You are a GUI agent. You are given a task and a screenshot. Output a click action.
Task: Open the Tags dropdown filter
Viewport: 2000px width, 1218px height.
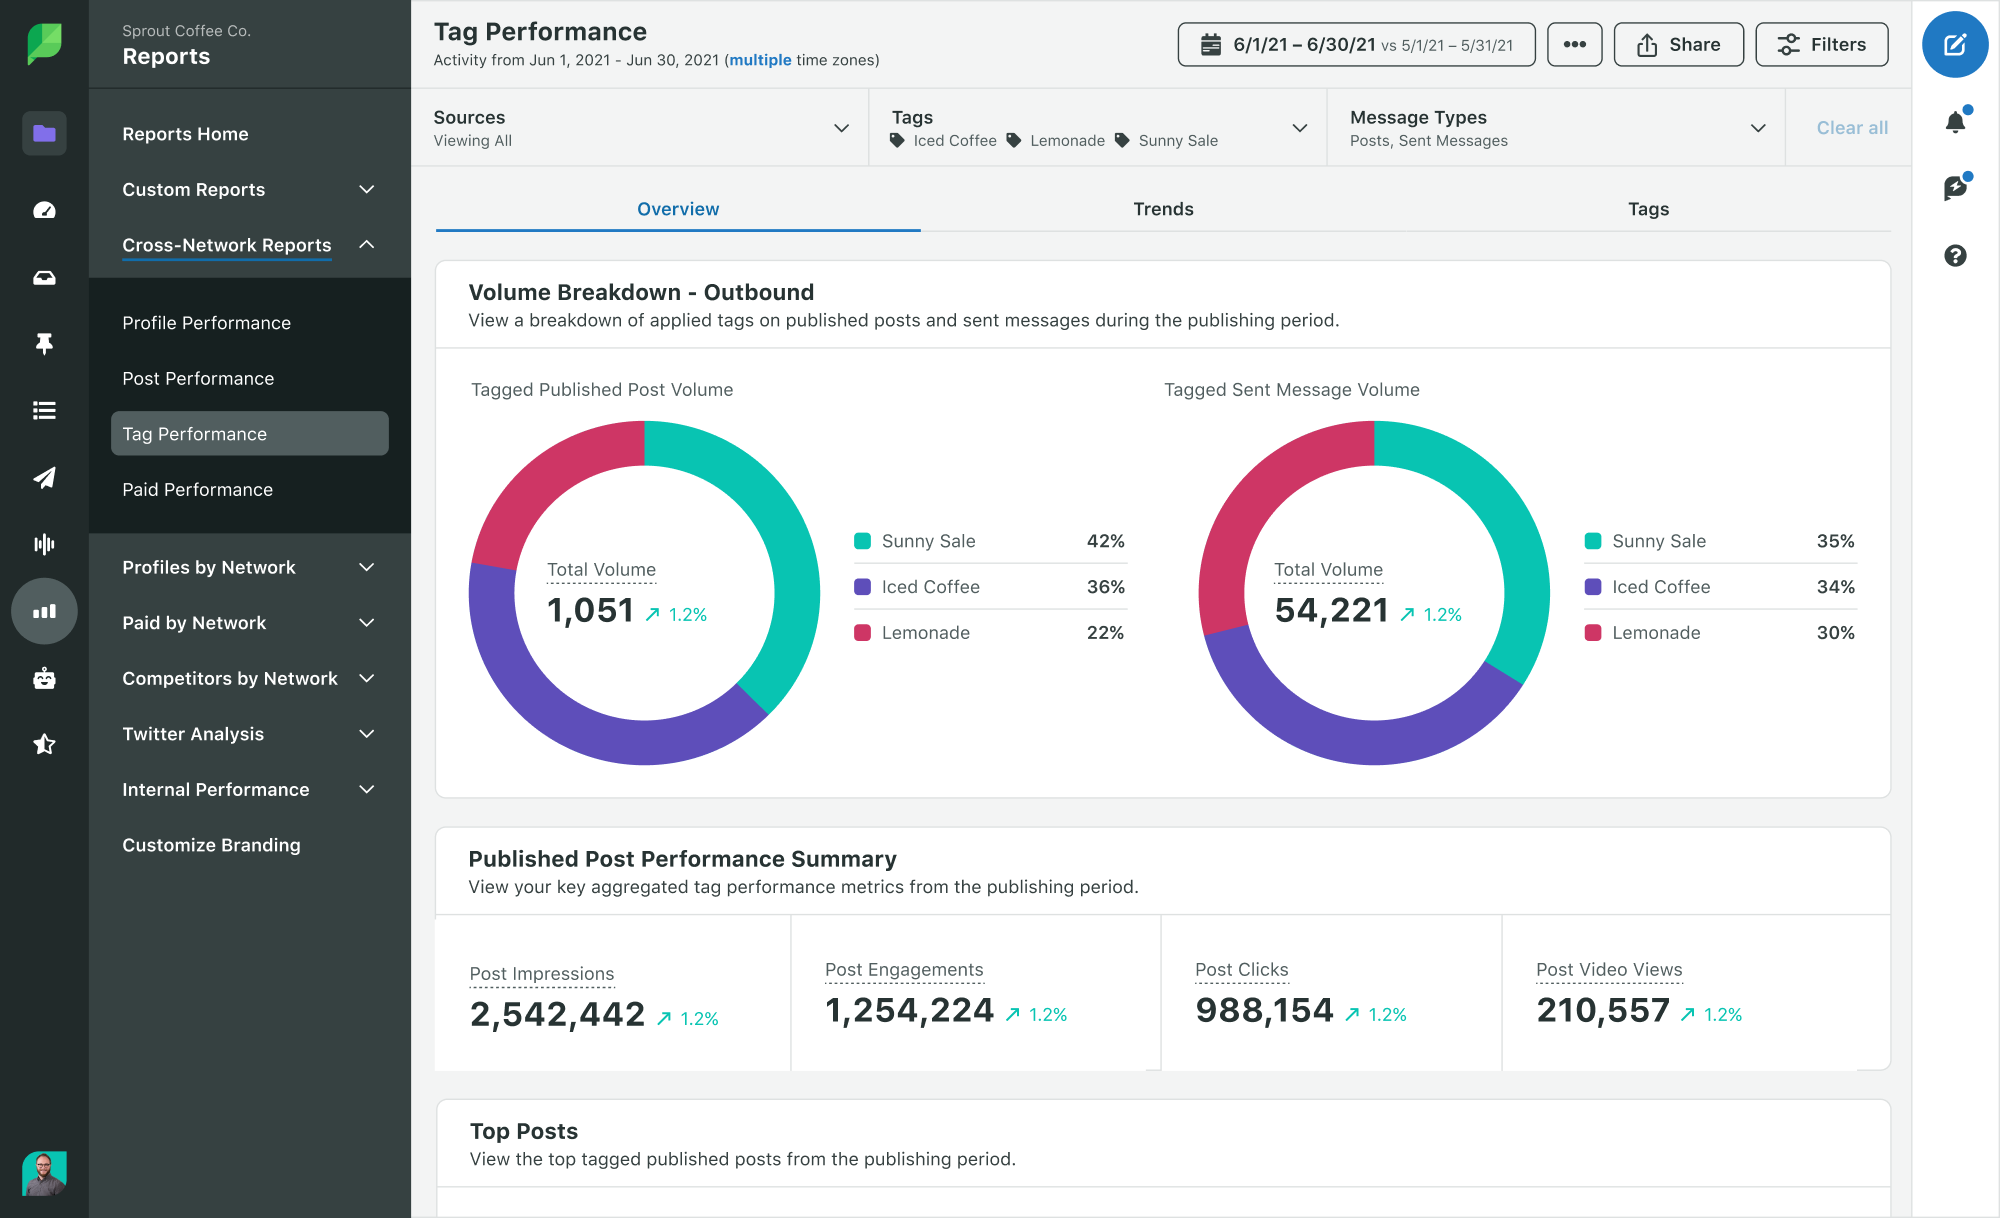1299,127
